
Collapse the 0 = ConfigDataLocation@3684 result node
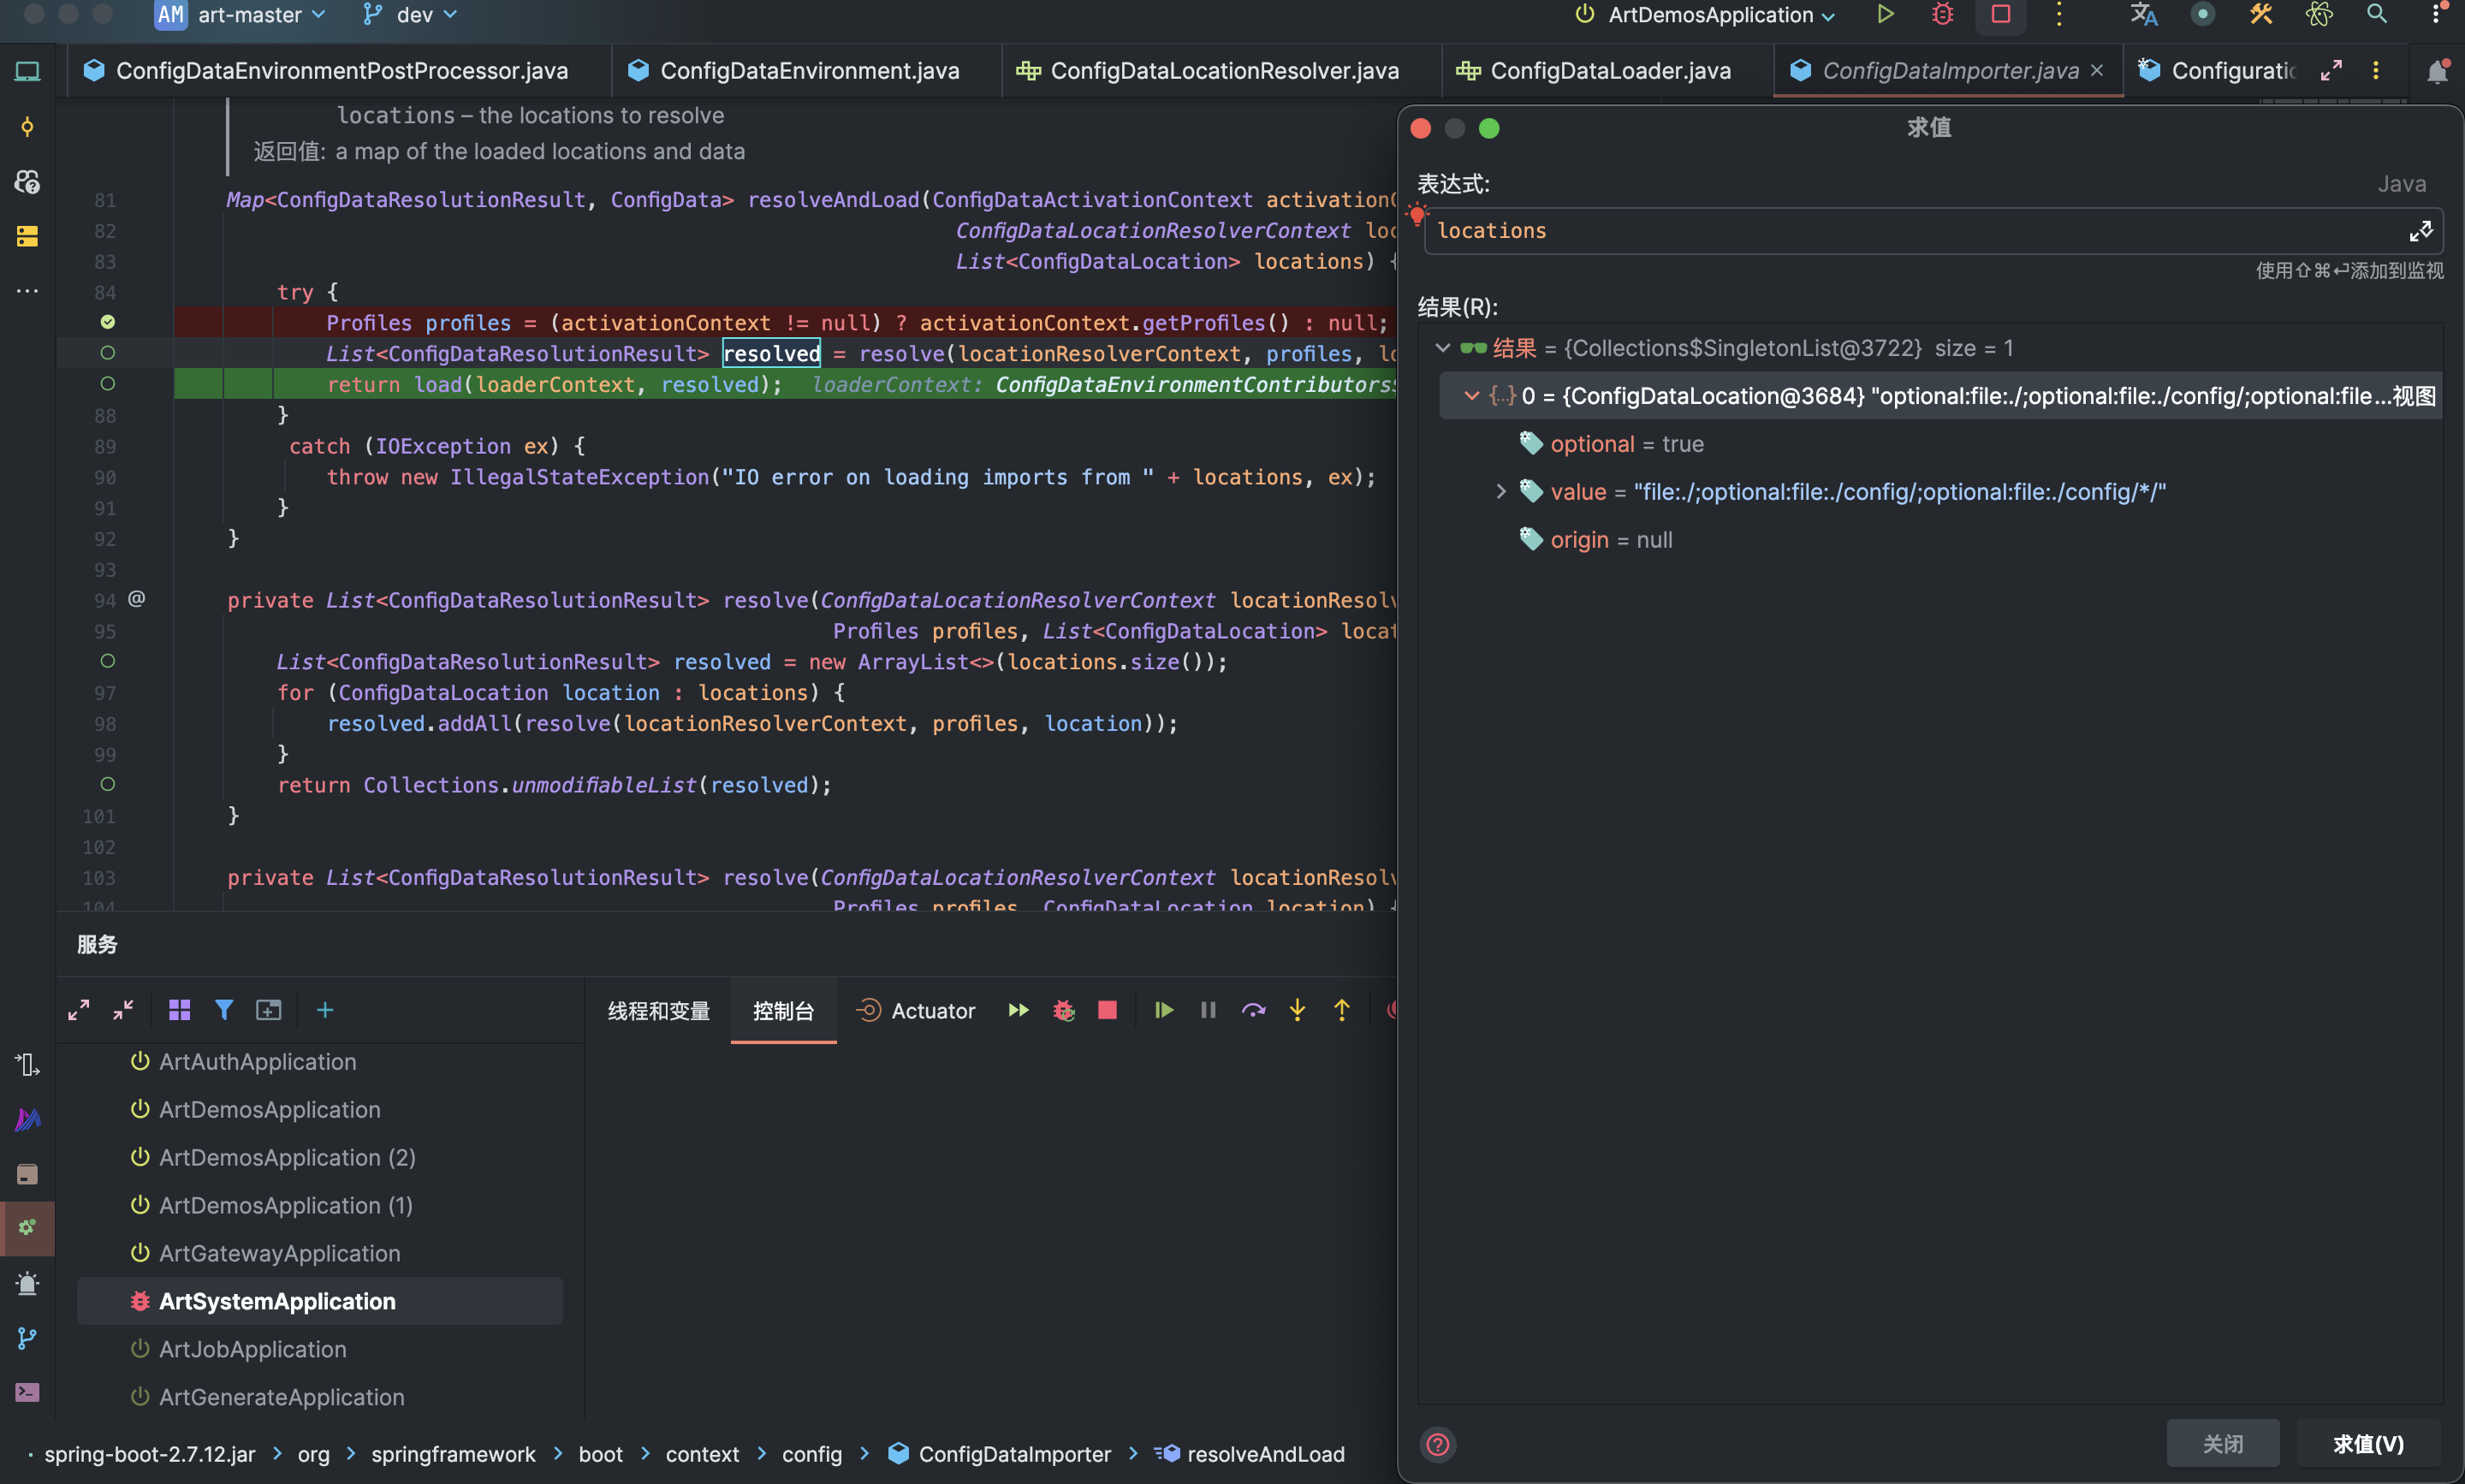click(1471, 396)
